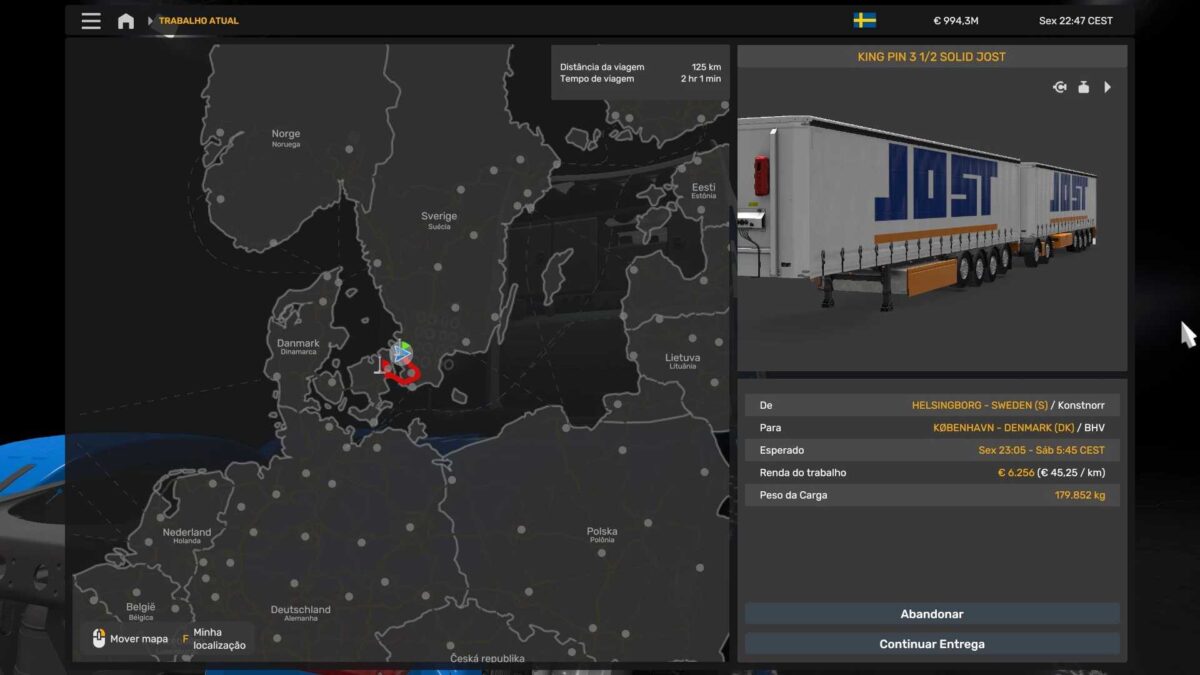Go to the home screen icon

[x=126, y=21]
